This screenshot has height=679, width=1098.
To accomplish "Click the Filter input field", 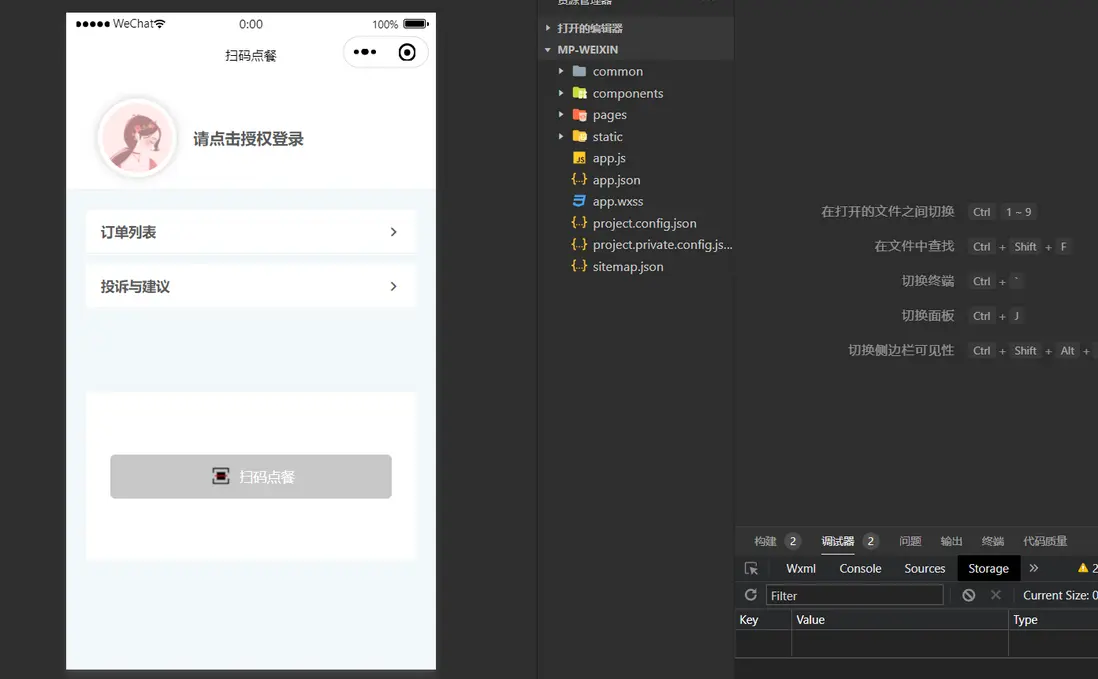I will [854, 596].
